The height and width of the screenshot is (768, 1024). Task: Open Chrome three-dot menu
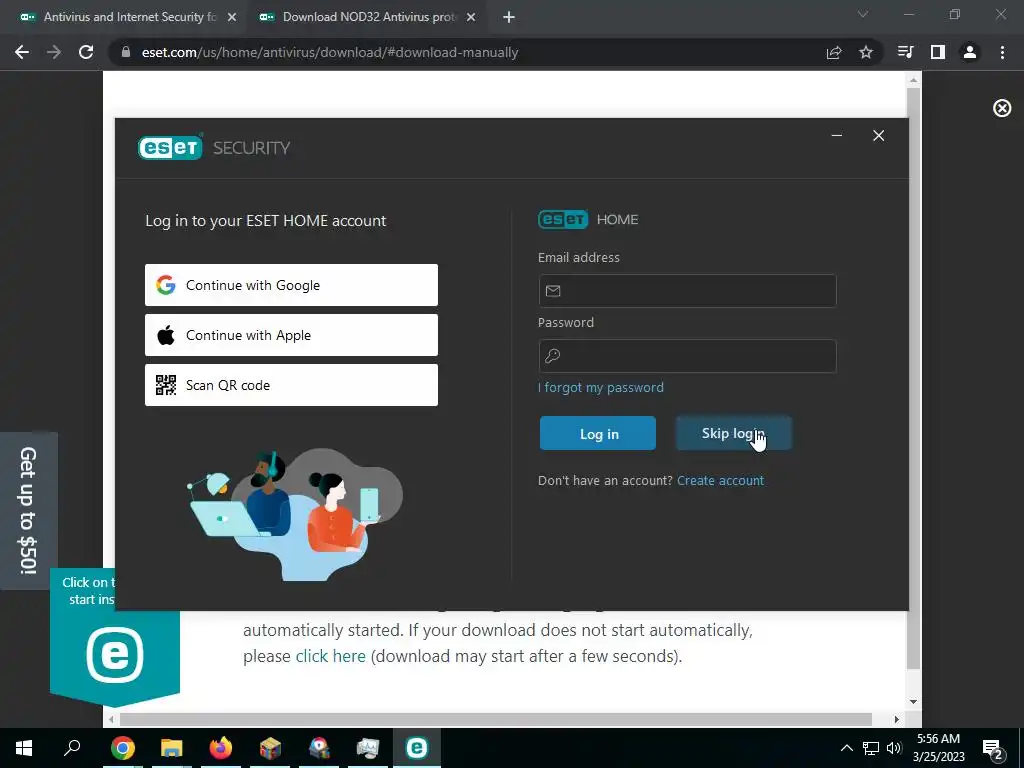[x=1002, y=52]
